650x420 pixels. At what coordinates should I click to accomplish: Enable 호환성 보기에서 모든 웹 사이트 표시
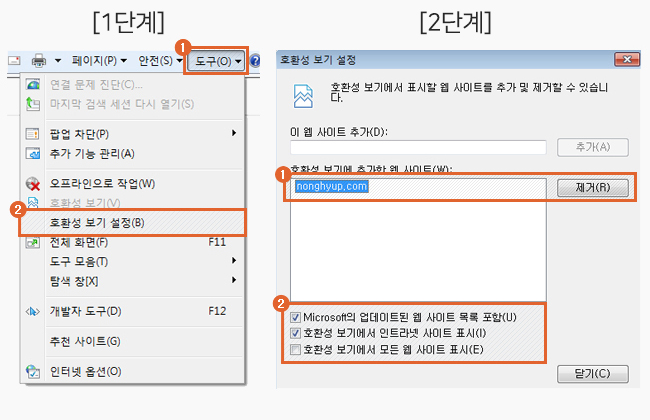point(295,350)
